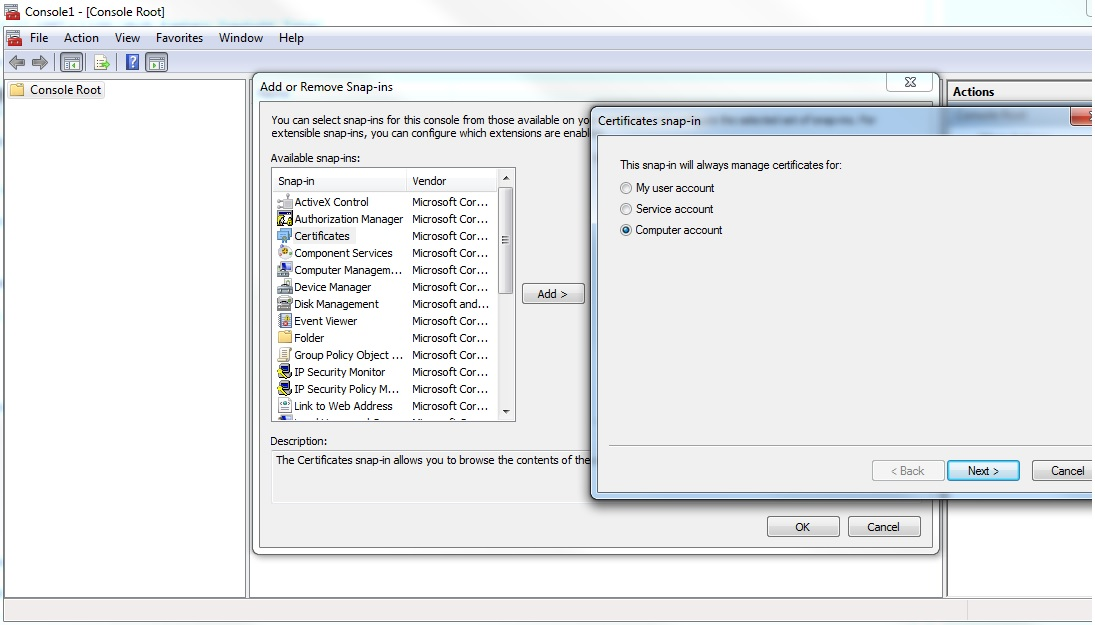Open the Help toolbar icon
Viewport: 1095px width, 625px height.
132,63
